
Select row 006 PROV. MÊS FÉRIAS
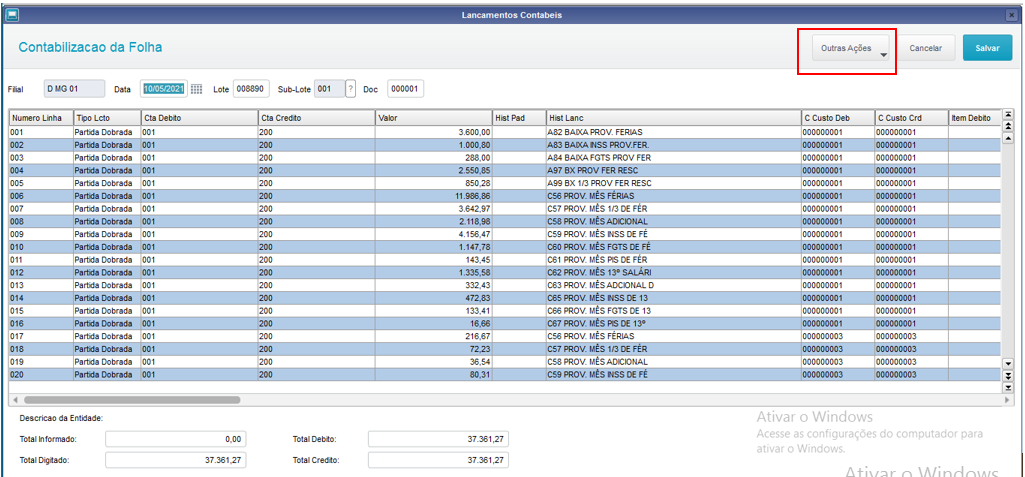(504, 196)
